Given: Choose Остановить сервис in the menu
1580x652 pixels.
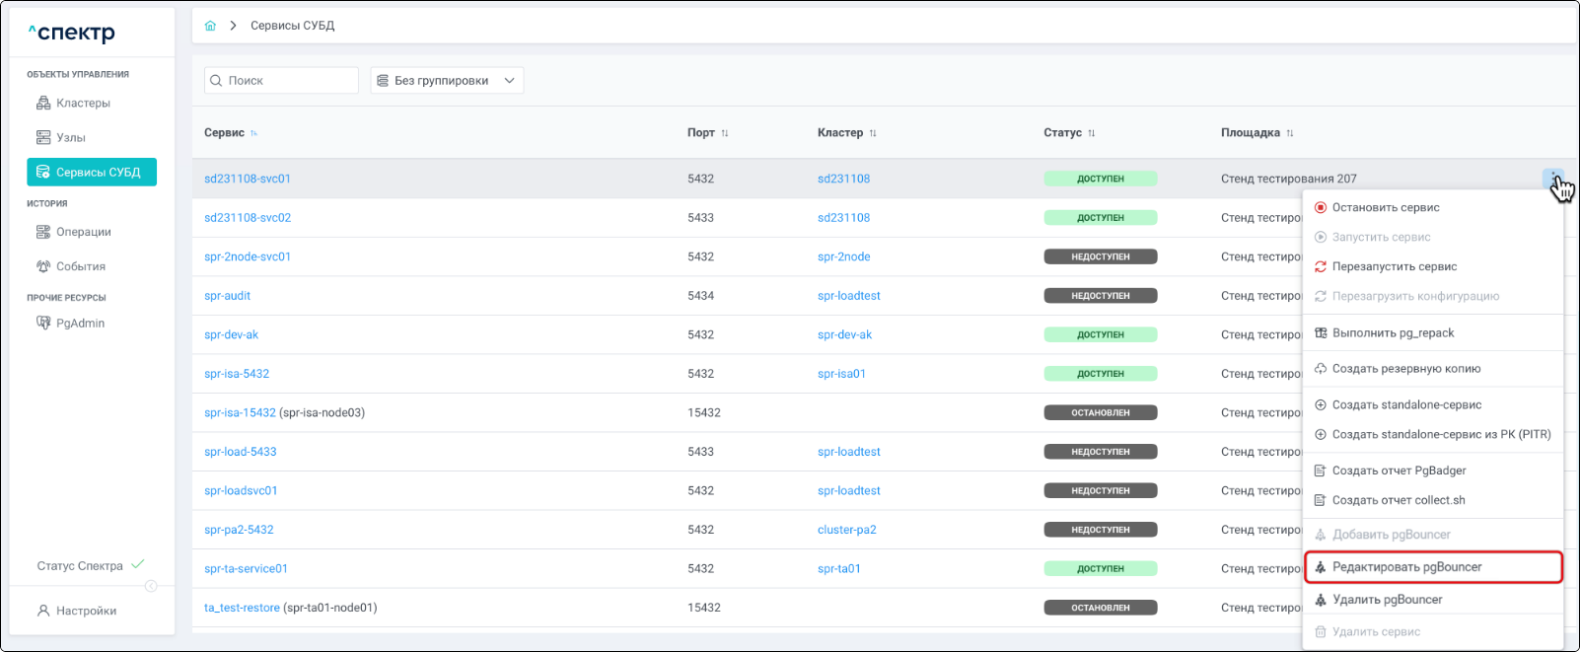Looking at the screenshot, I should tap(1385, 207).
